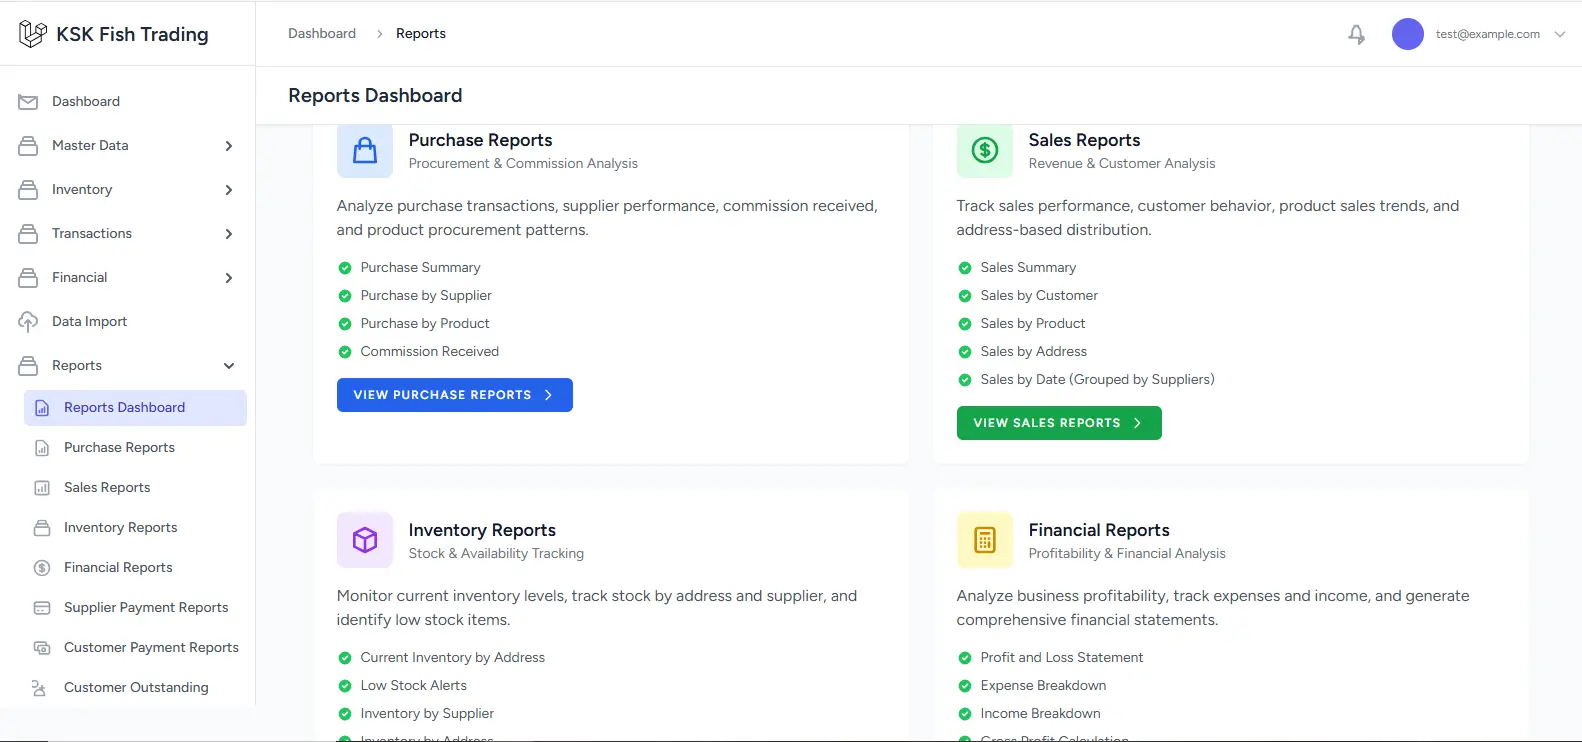Open the test@example.com account dropdown
Image resolution: width=1582 pixels, height=742 pixels.
click(1487, 34)
